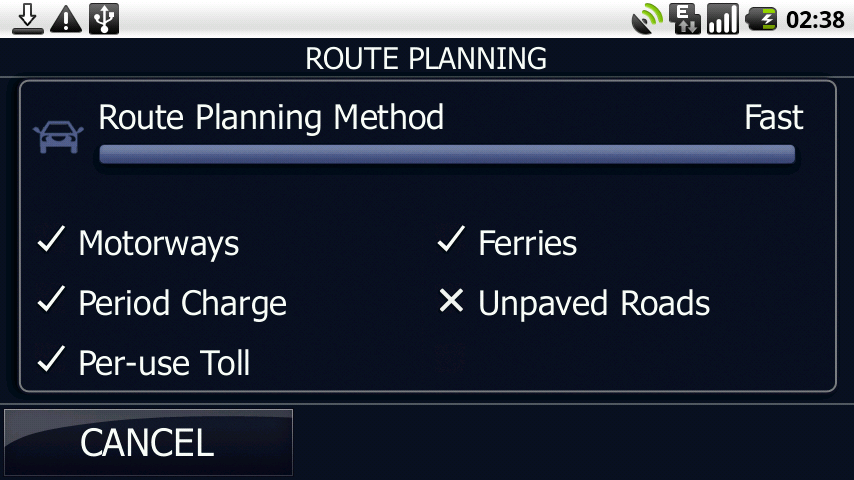Disable the Motorways option

138,243
